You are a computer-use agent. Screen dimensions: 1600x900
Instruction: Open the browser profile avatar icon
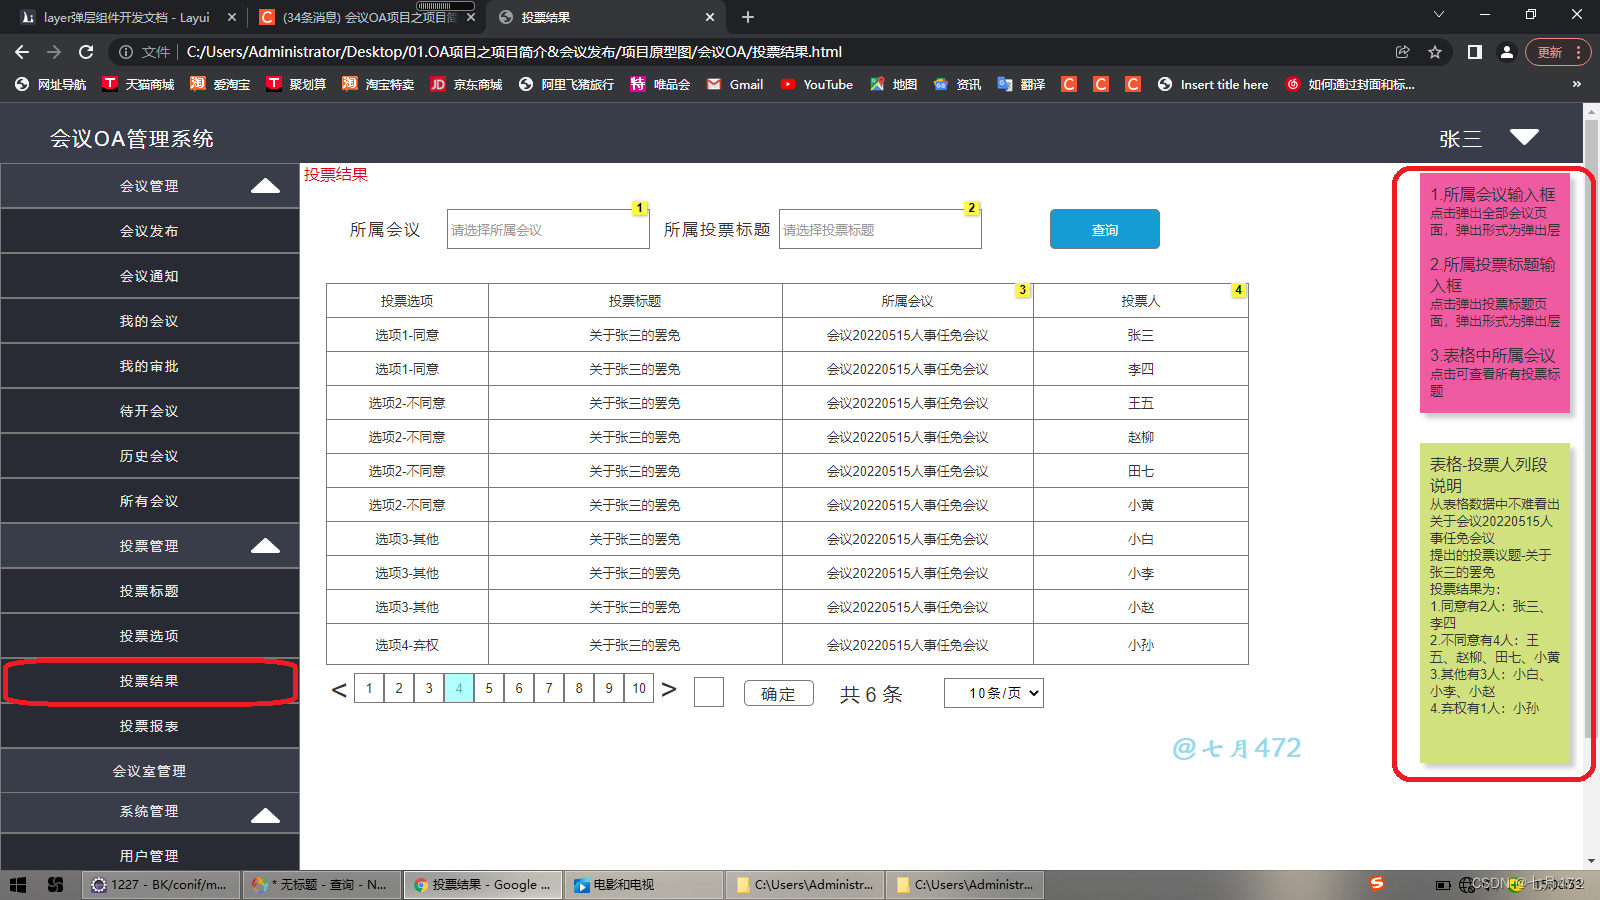pos(1507,51)
